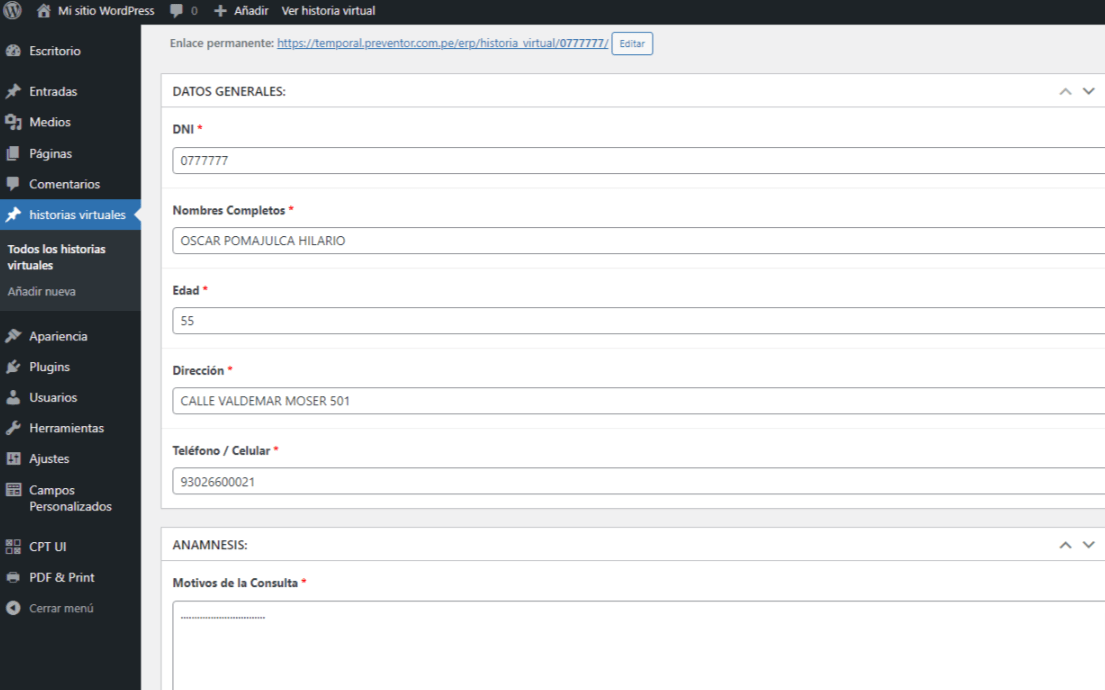
Task: Choose Añadir nueva in sidebar submenu
Action: (42, 291)
